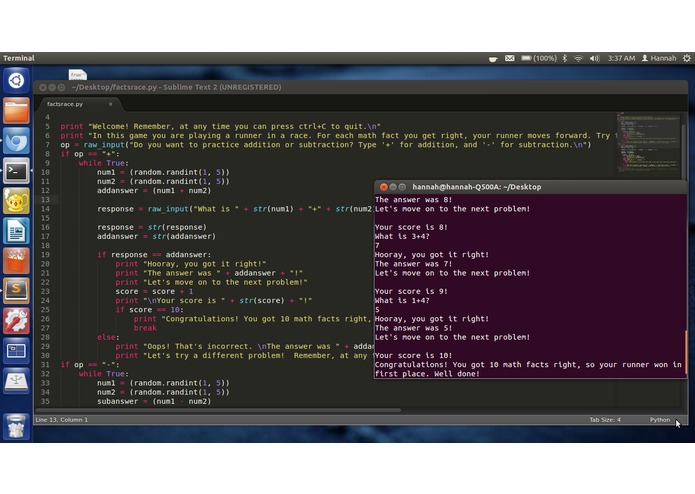This screenshot has height=494, width=695.
Task: Open the session gear menu in top panel
Action: click(687, 58)
